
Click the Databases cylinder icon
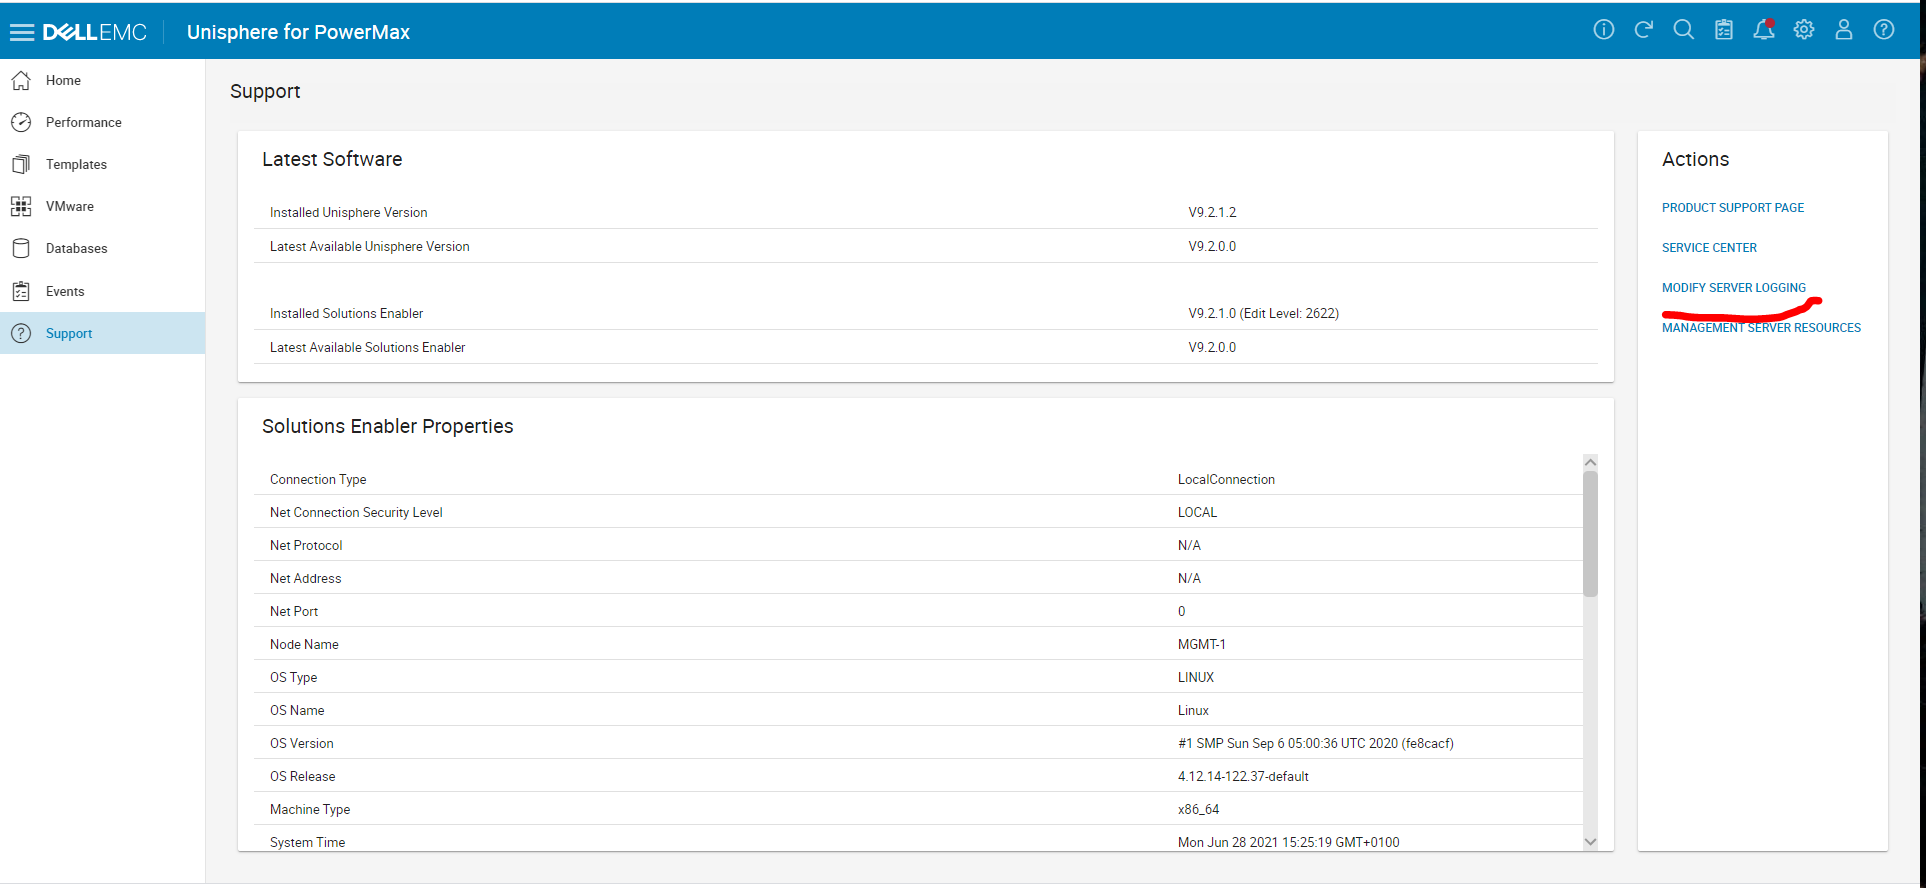(x=21, y=248)
